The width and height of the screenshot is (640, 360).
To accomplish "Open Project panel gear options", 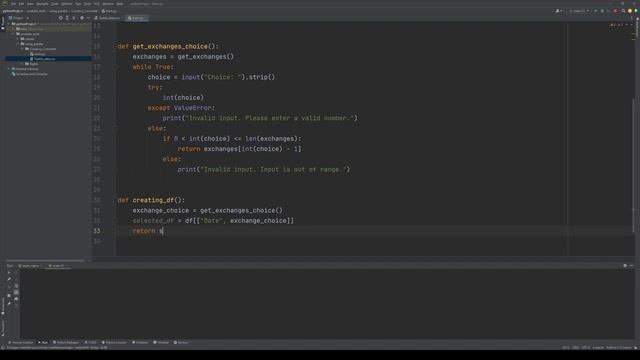I will (82, 18).
